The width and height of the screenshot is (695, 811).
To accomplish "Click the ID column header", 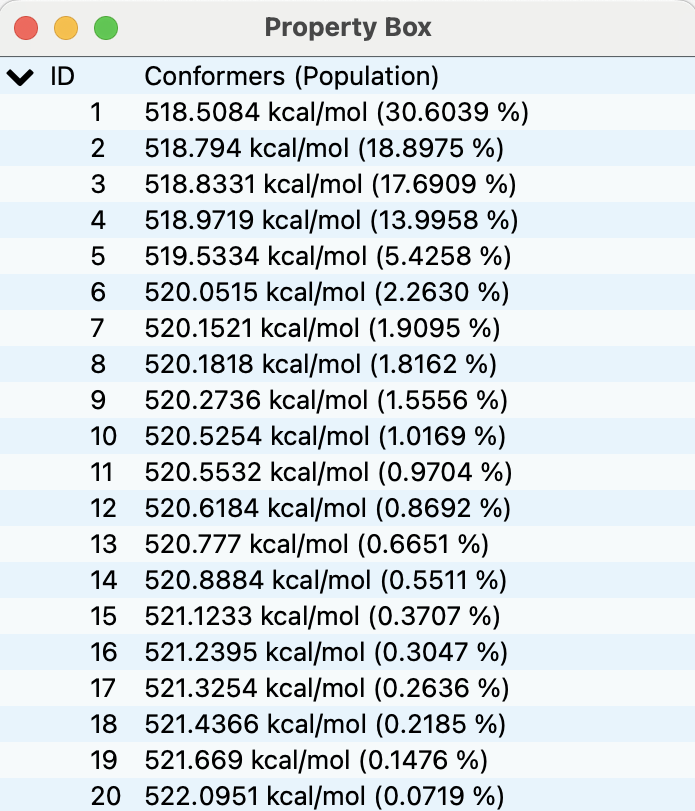I will tap(62, 76).
